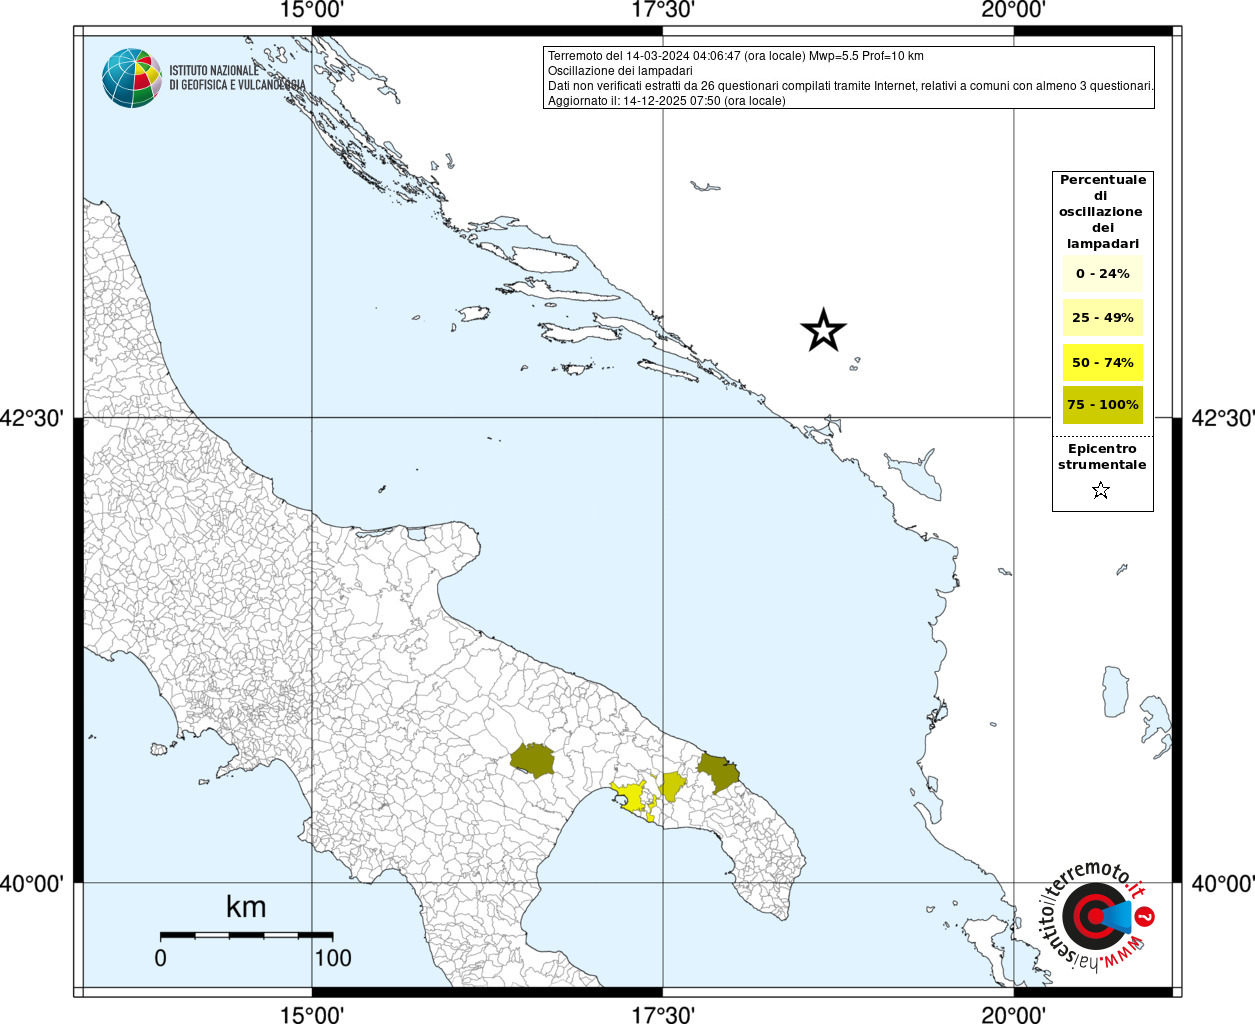Click the top 15°00' longitude label
1255x1024 pixels.
tap(312, 10)
